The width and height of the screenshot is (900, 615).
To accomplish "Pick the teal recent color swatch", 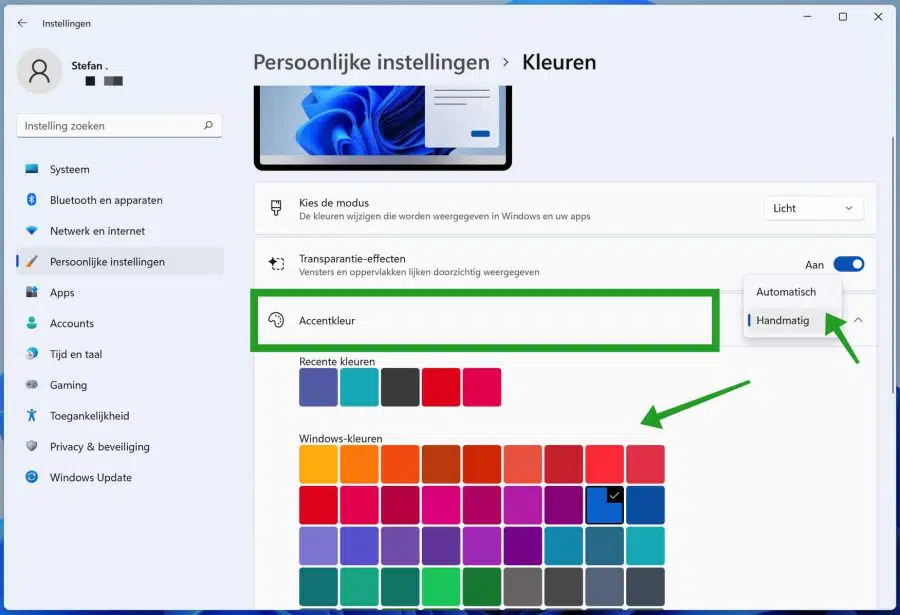I will (x=359, y=387).
